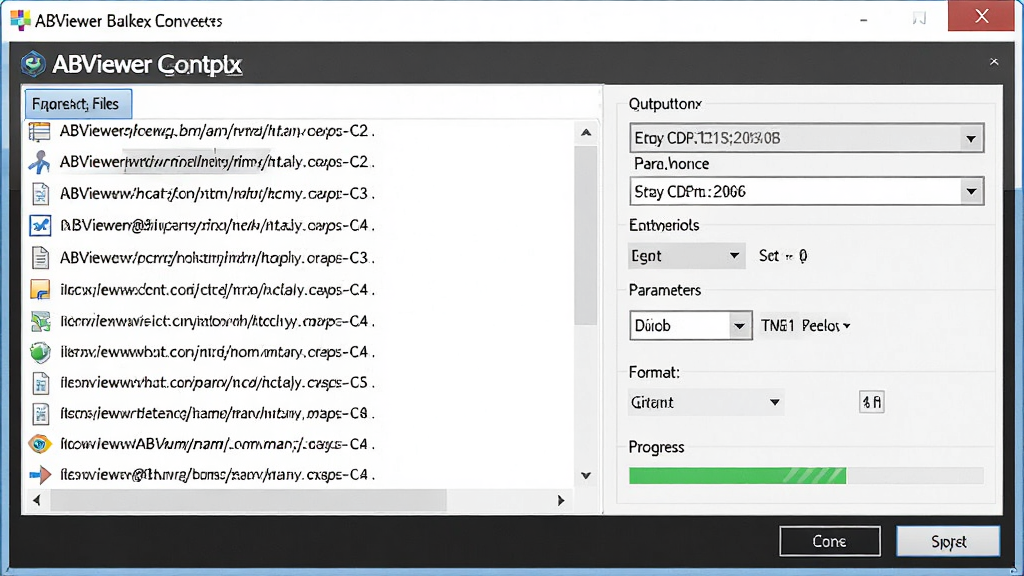Open the 'Egnt' dropdown
The image size is (1024, 576).
686,256
